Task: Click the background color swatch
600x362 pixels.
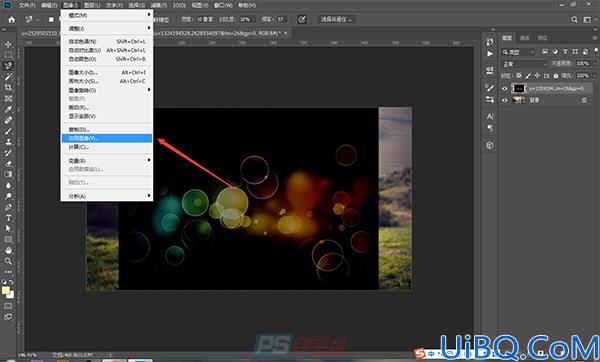Action: click(x=11, y=295)
